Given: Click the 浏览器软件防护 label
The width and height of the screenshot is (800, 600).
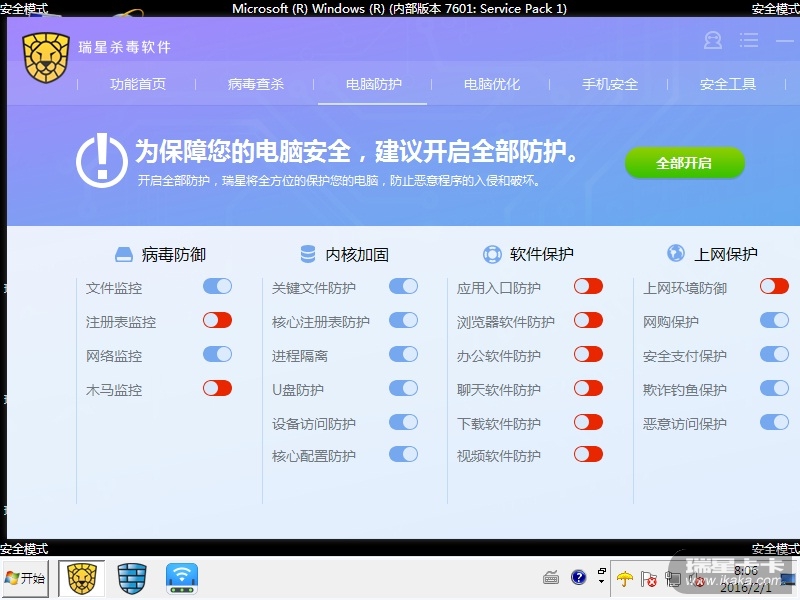Looking at the screenshot, I should click(x=505, y=322).
